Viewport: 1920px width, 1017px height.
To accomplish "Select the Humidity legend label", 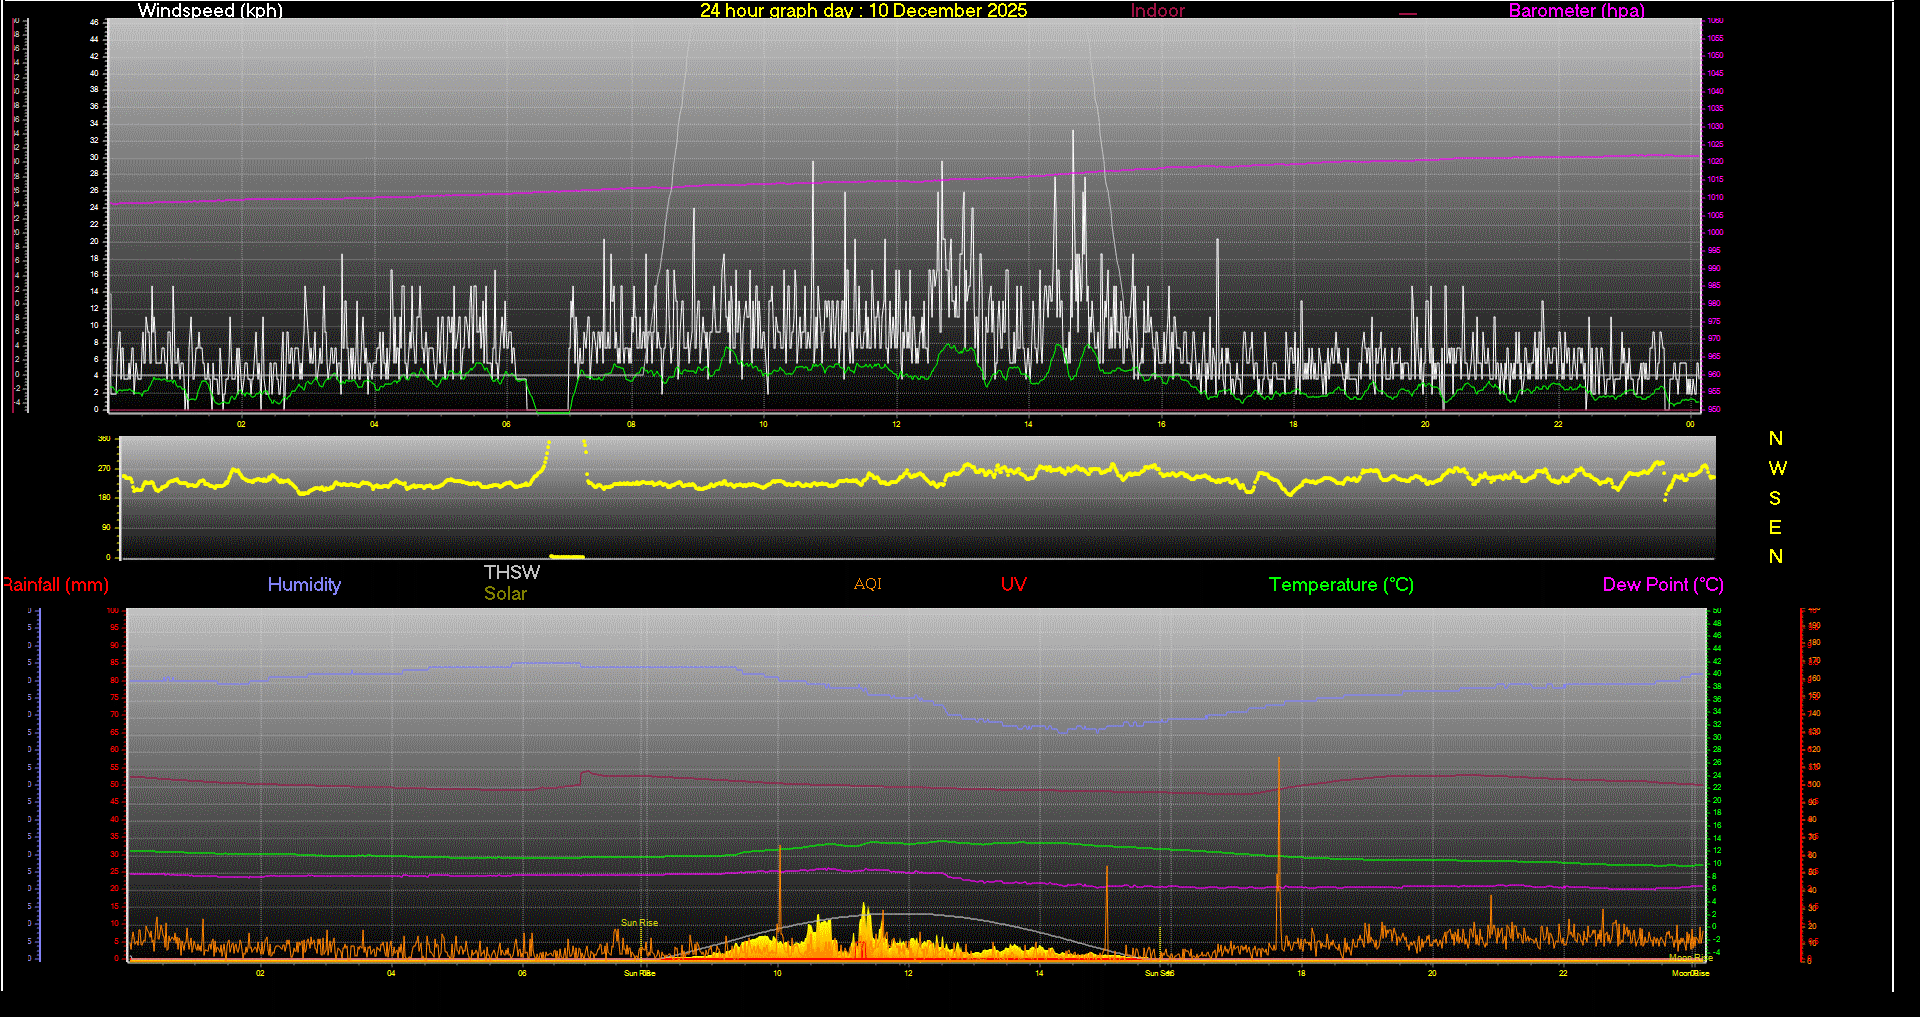I will click(304, 585).
